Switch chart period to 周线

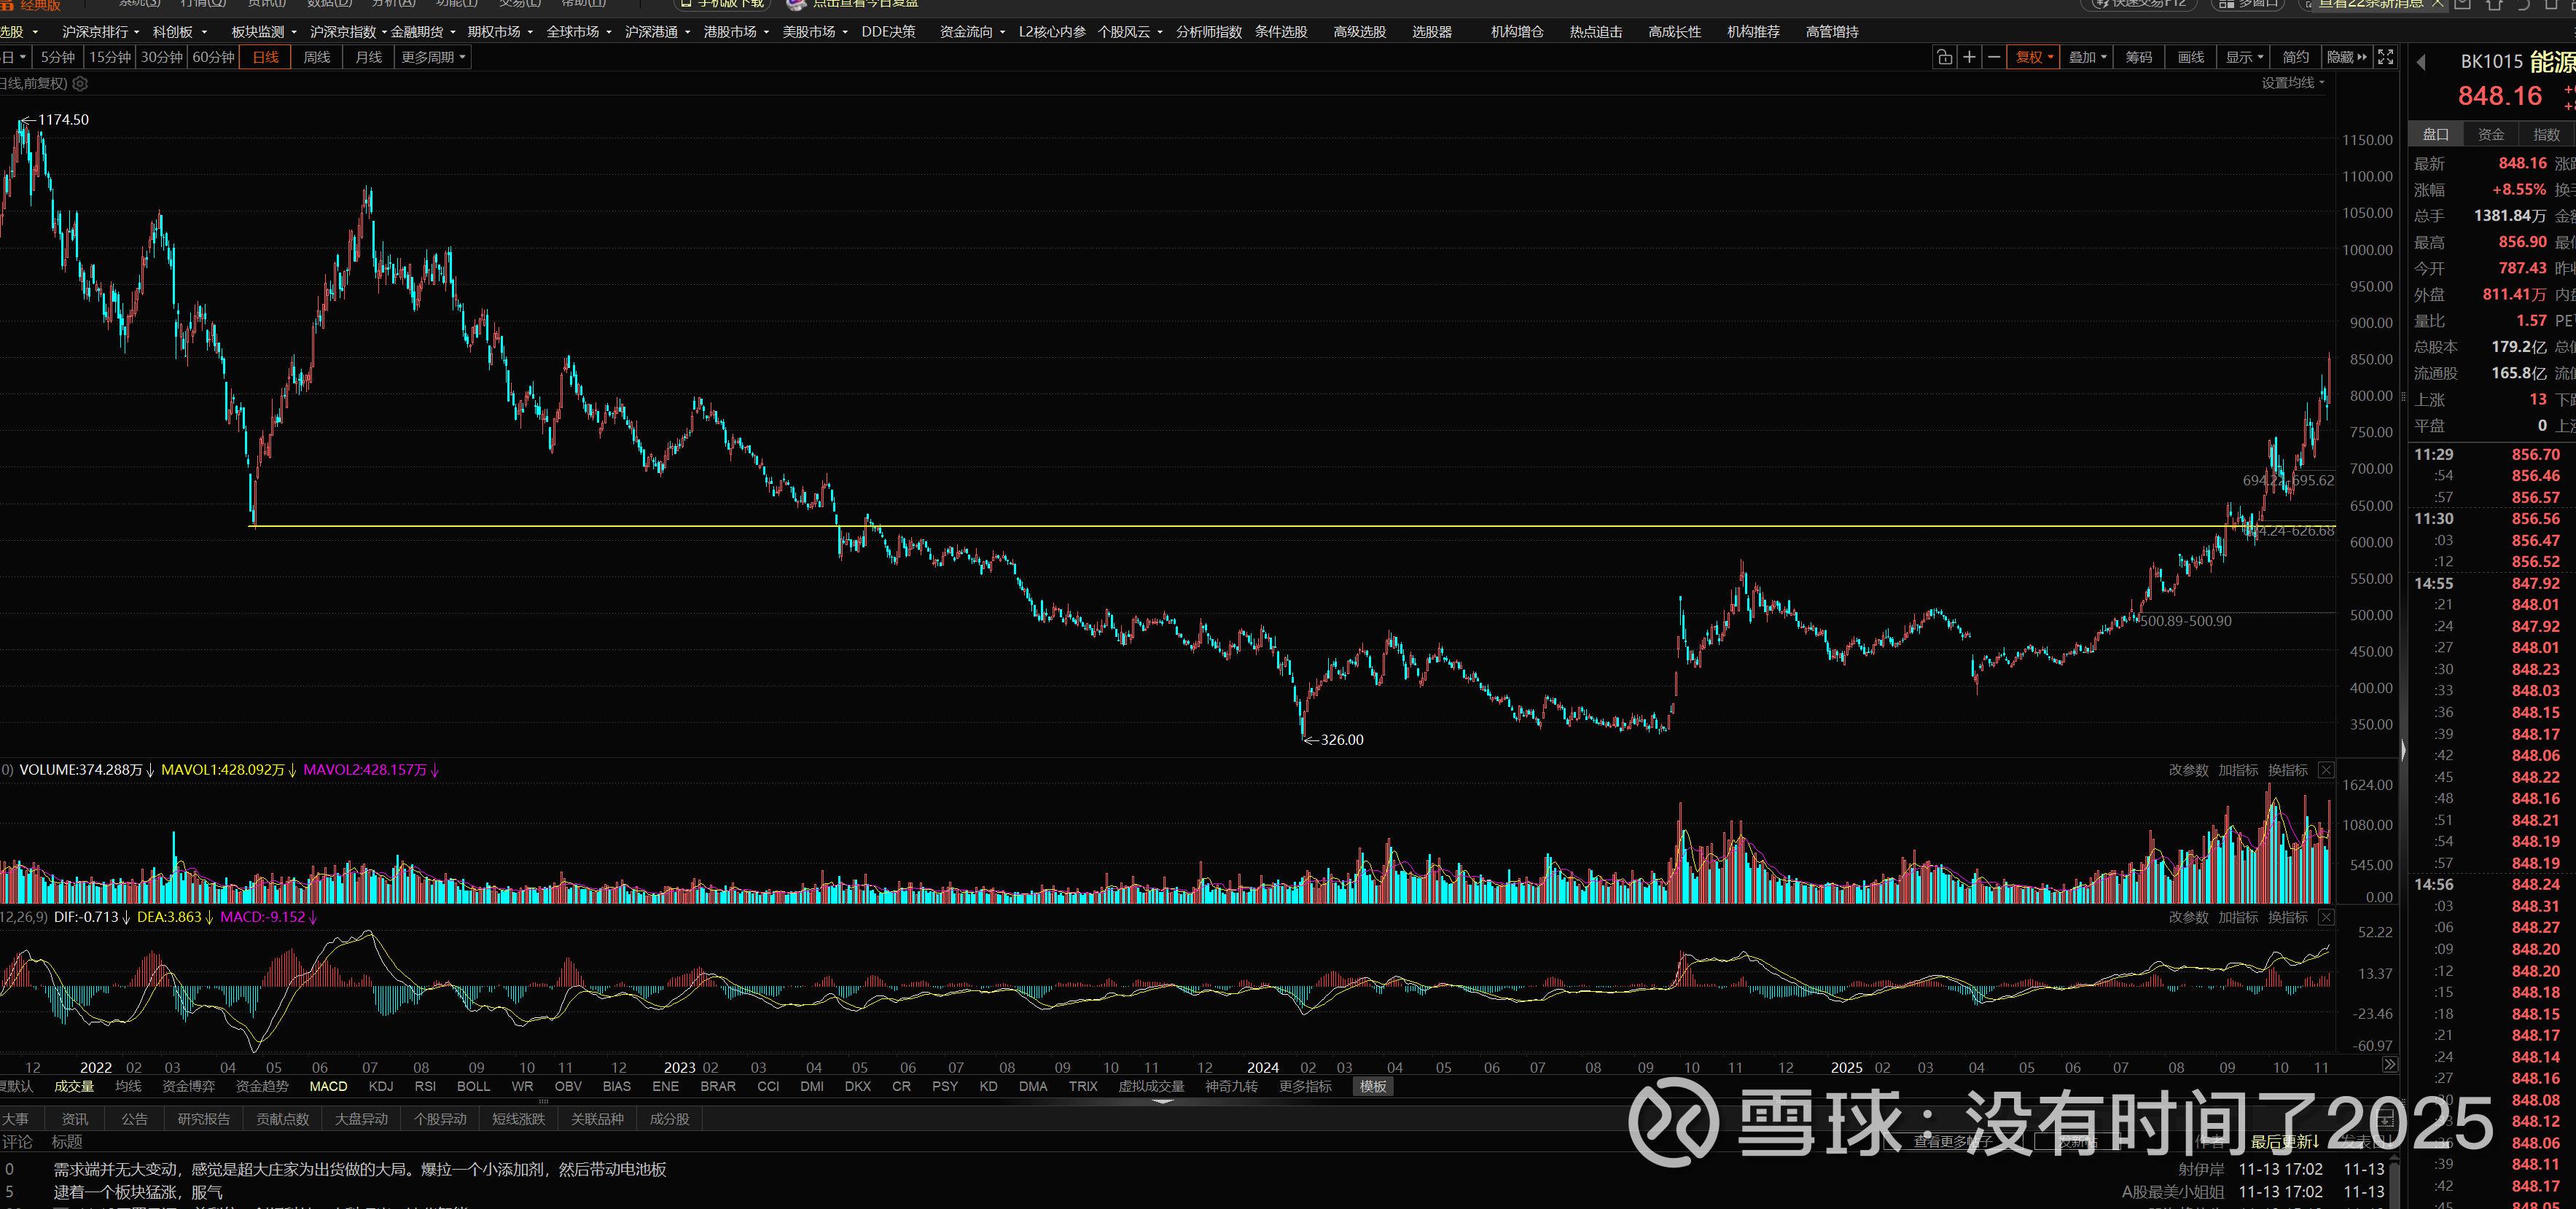[317, 57]
